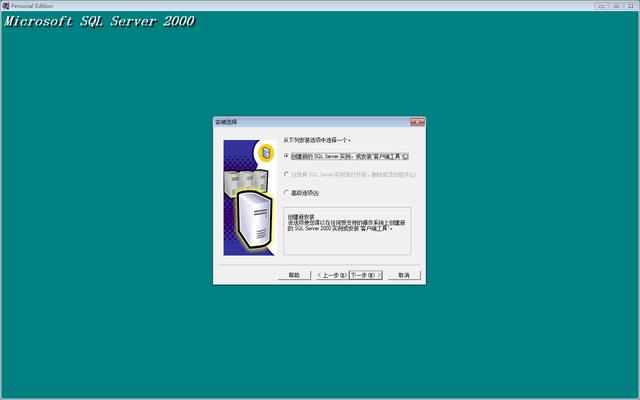Minimize the Personal Edition setup window
Viewport: 640px width, 400px height.
coord(601,6)
